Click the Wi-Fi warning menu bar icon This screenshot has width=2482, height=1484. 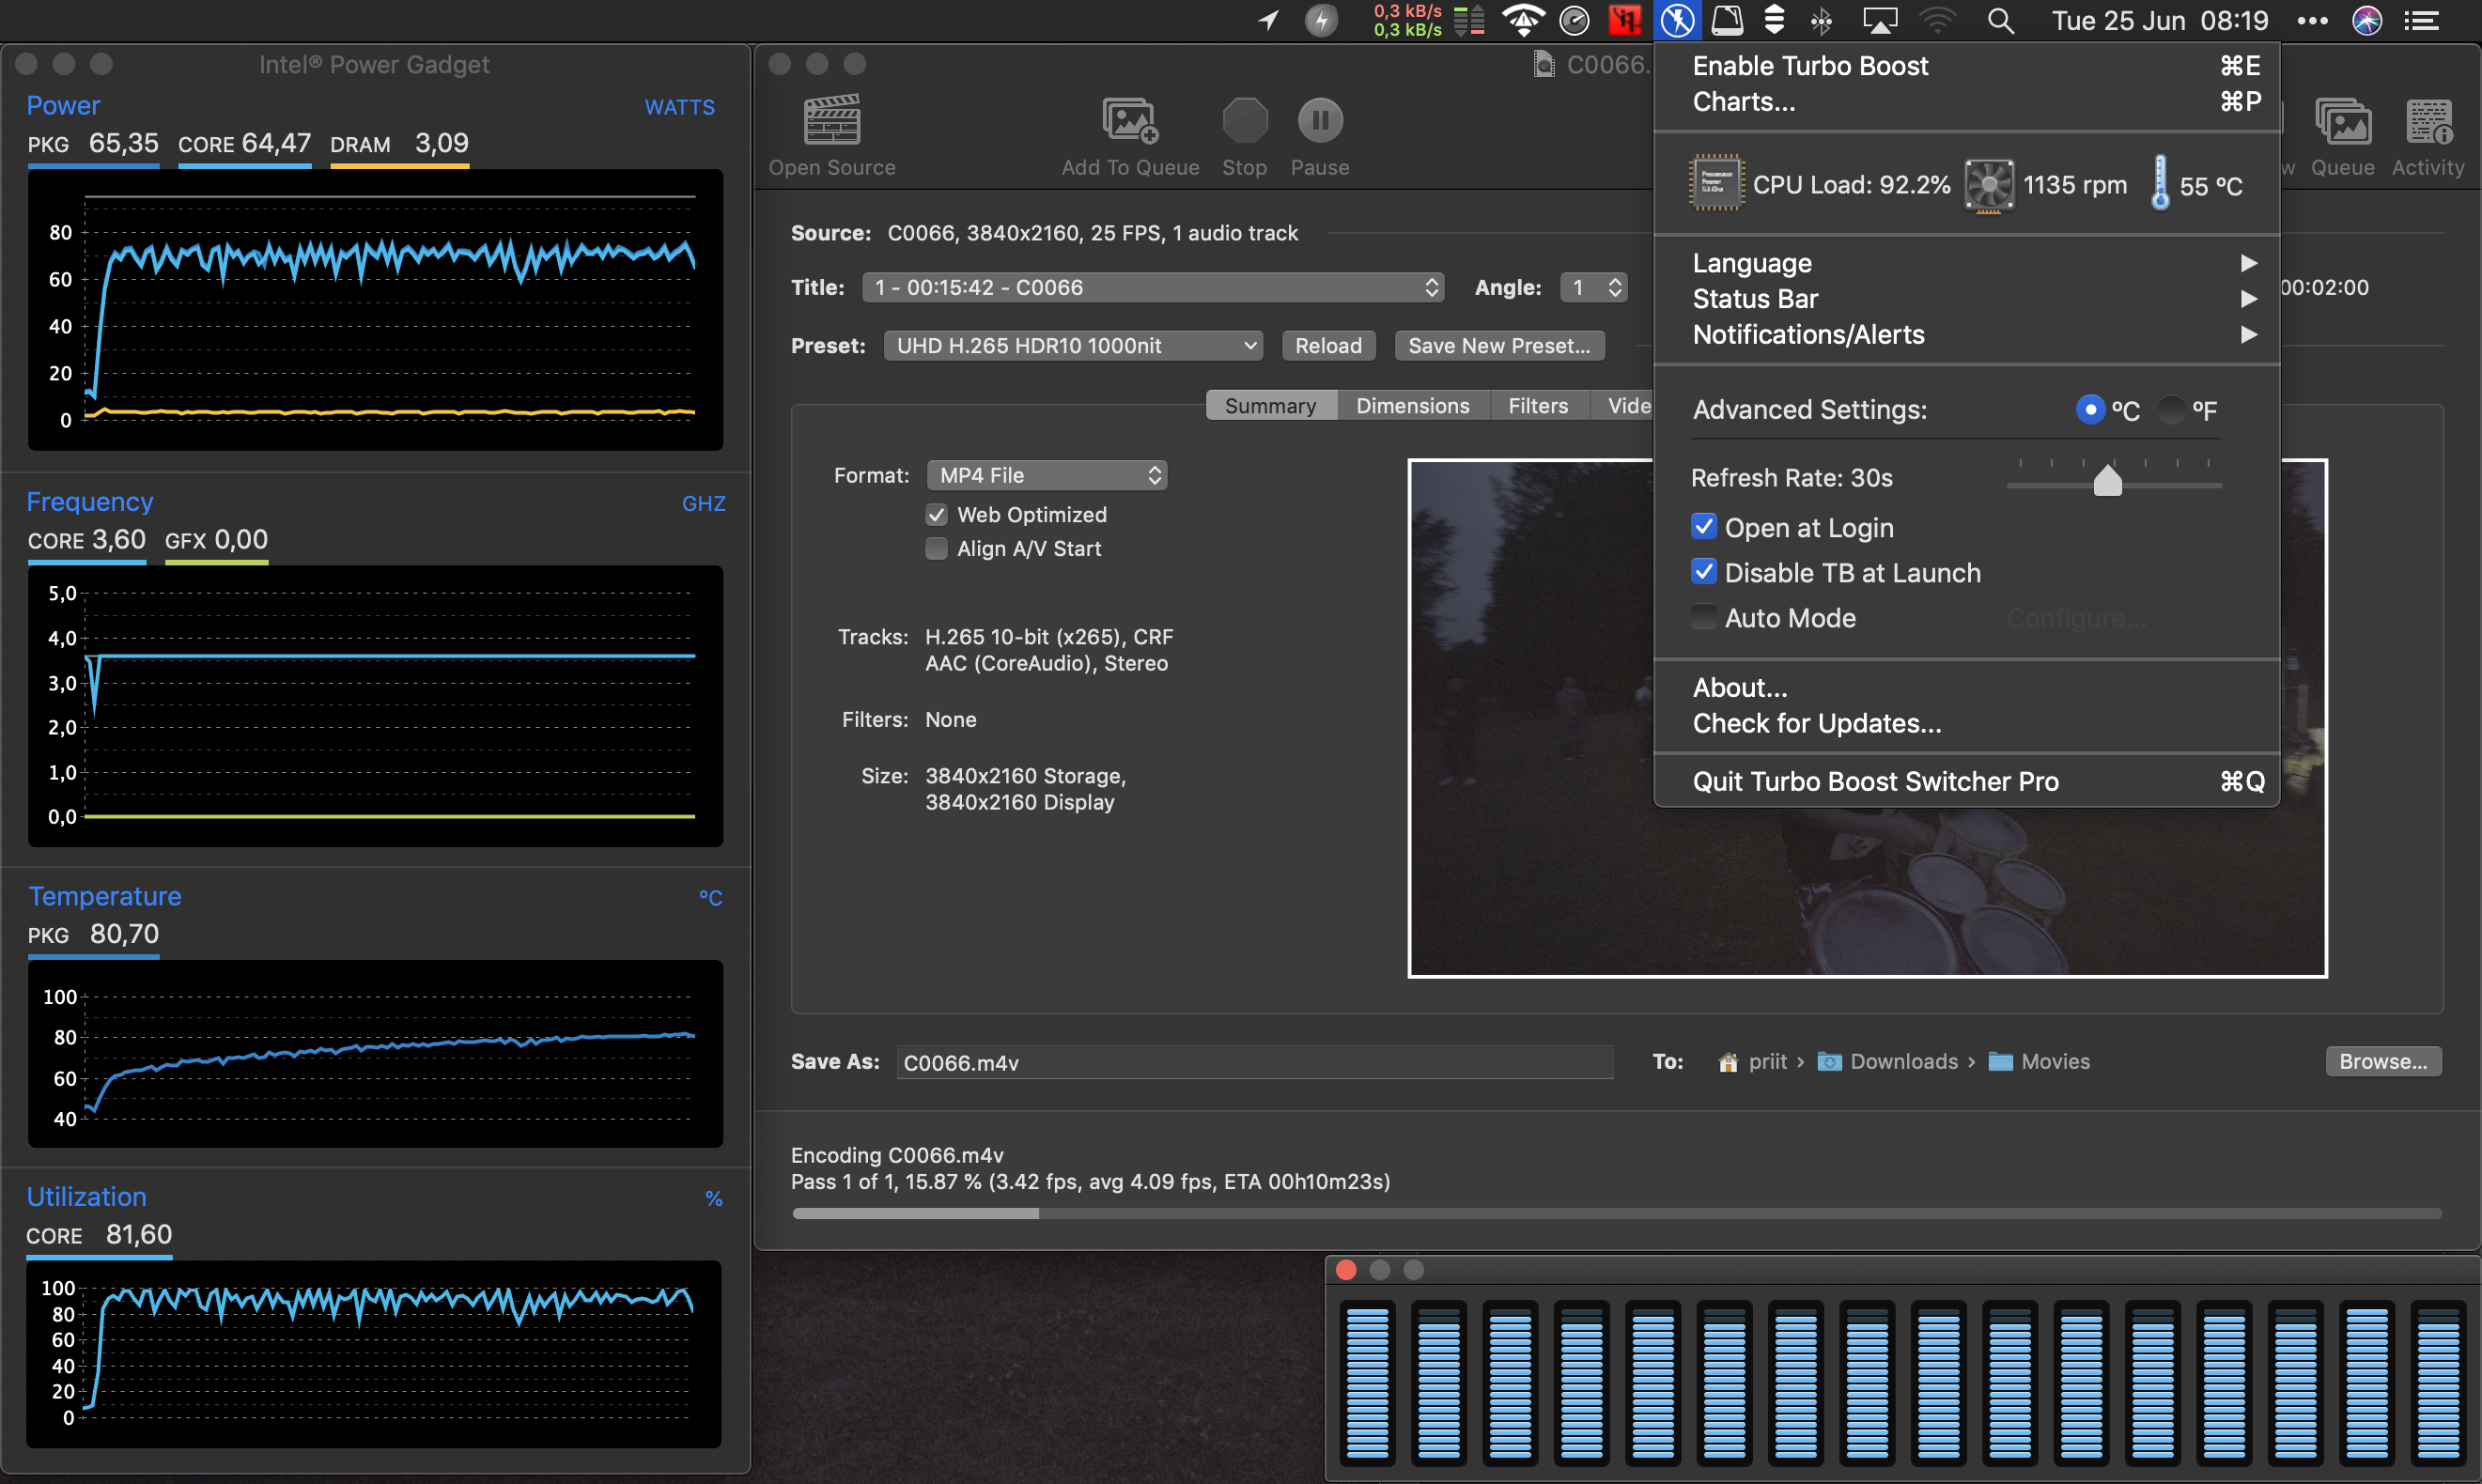(x=1523, y=20)
